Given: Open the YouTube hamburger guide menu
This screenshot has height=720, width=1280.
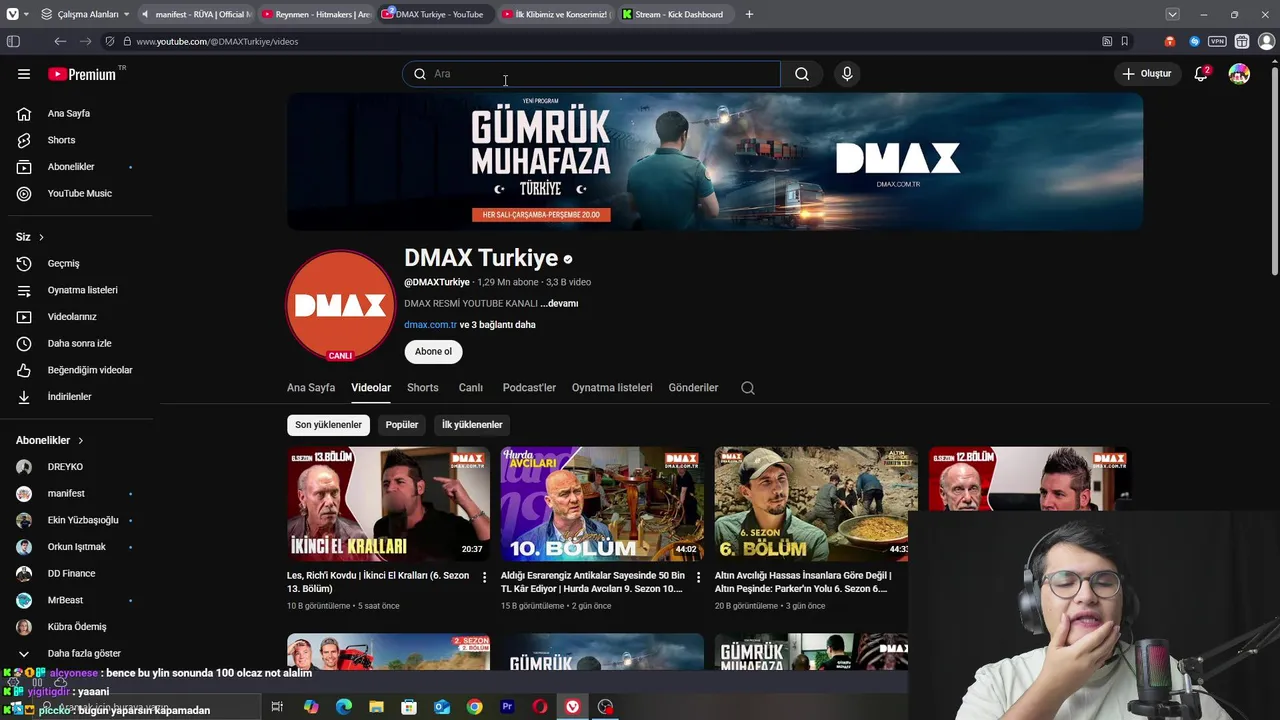Looking at the screenshot, I should pyautogui.click(x=24, y=74).
